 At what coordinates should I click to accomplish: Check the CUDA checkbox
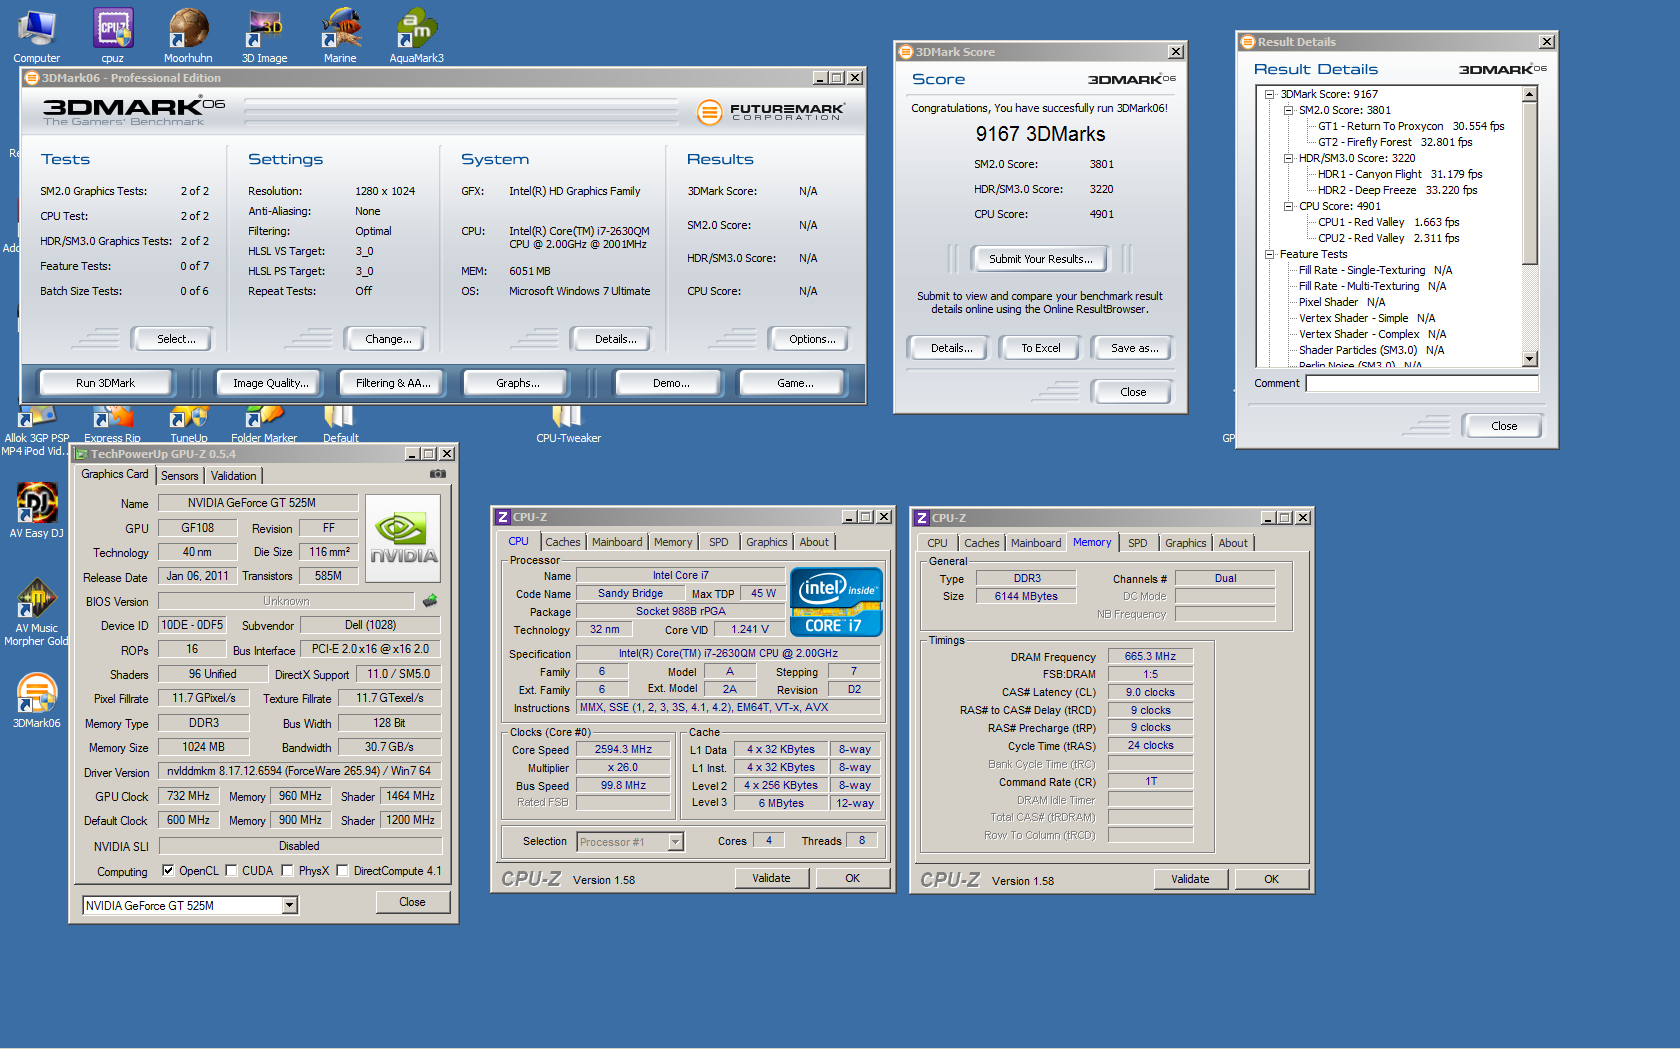tap(231, 871)
